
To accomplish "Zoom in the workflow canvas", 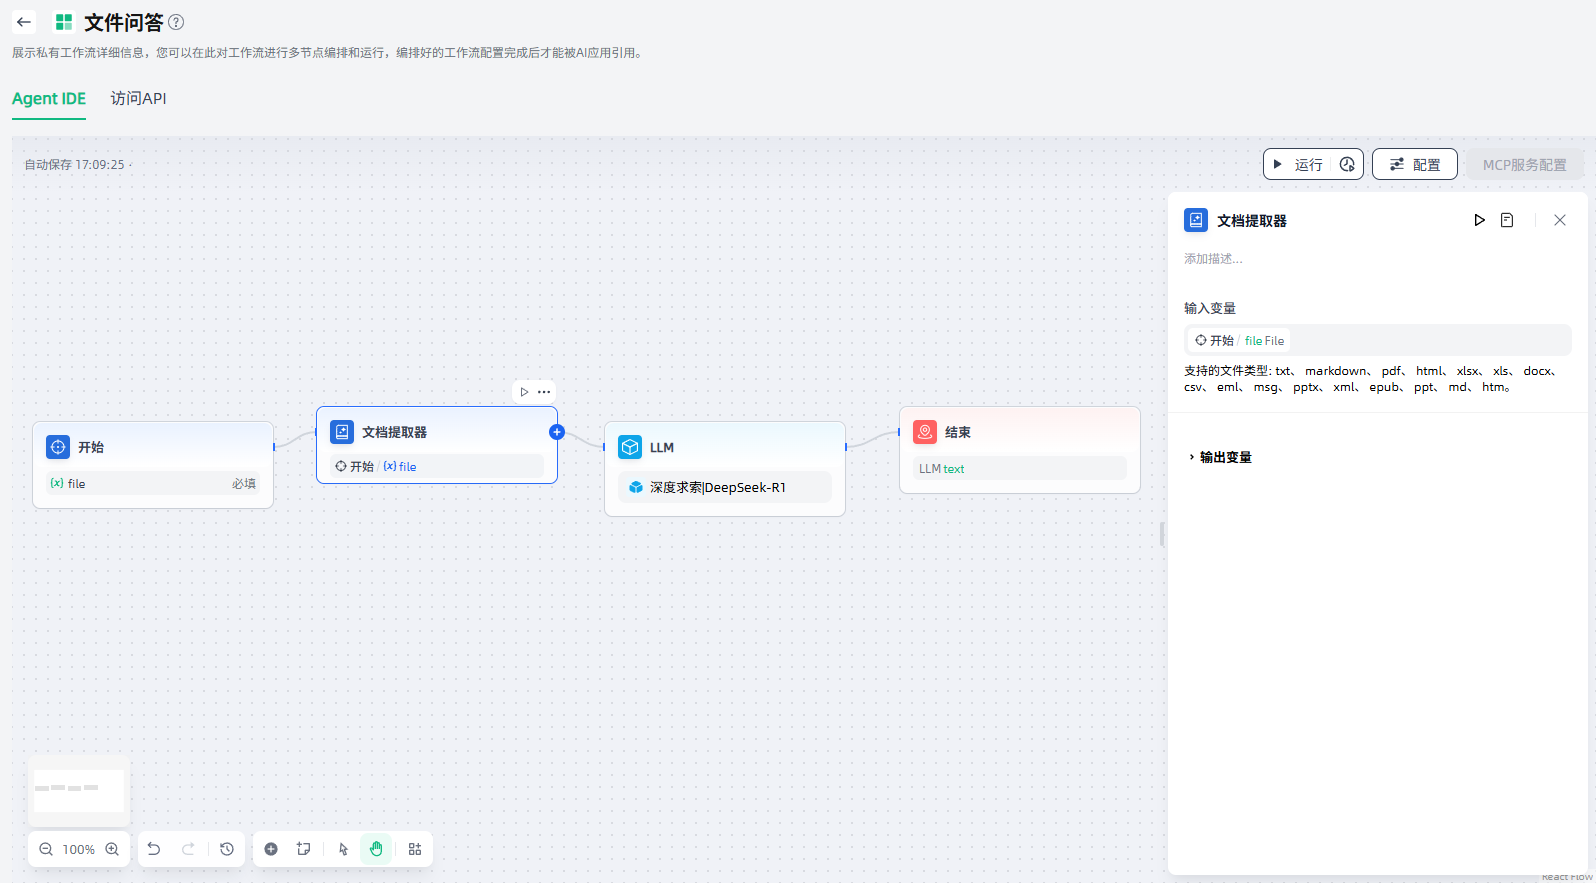I will [112, 849].
